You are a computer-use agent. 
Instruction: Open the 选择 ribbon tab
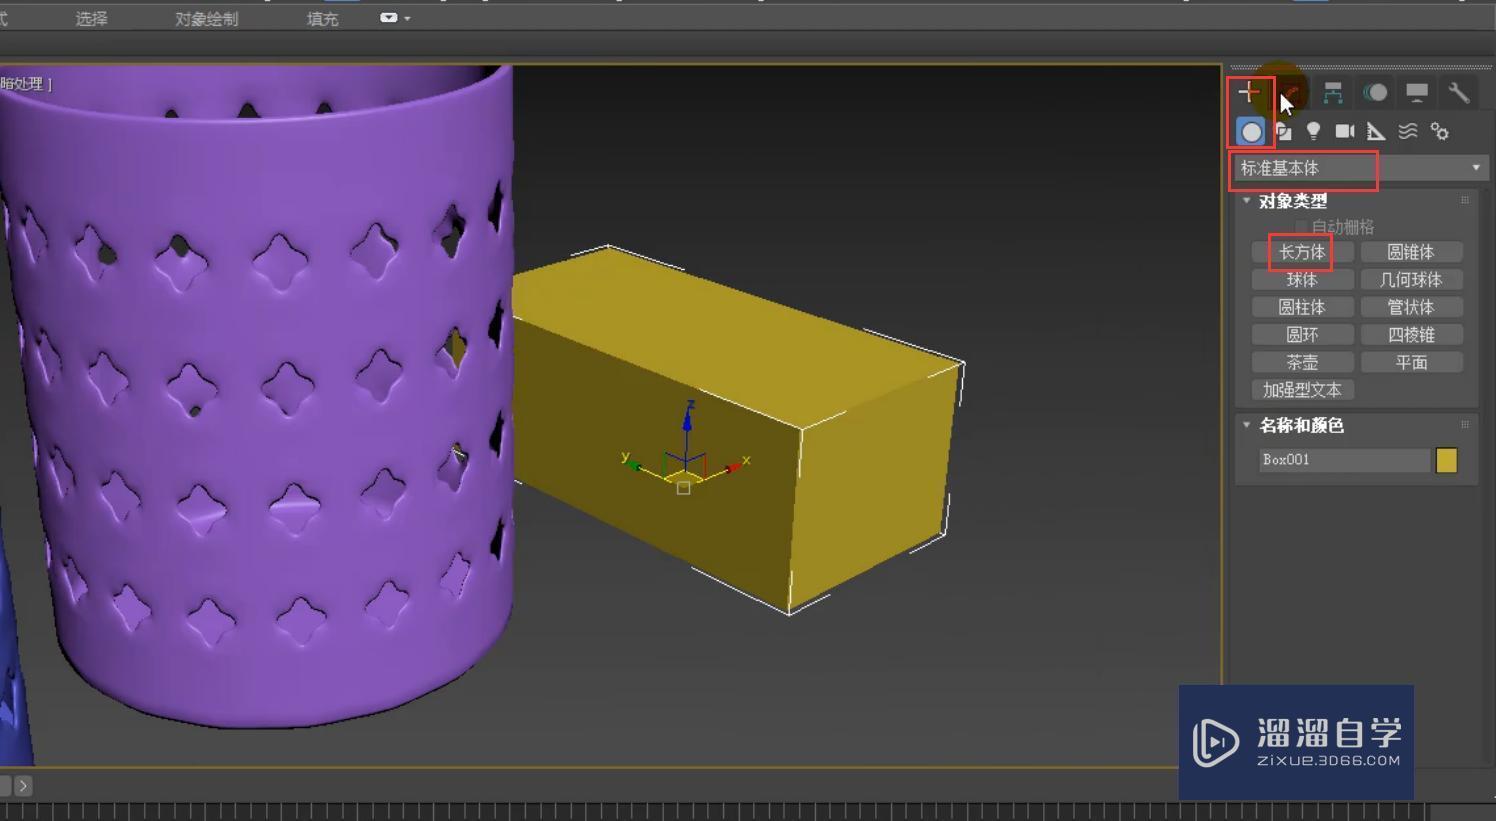(x=91, y=18)
